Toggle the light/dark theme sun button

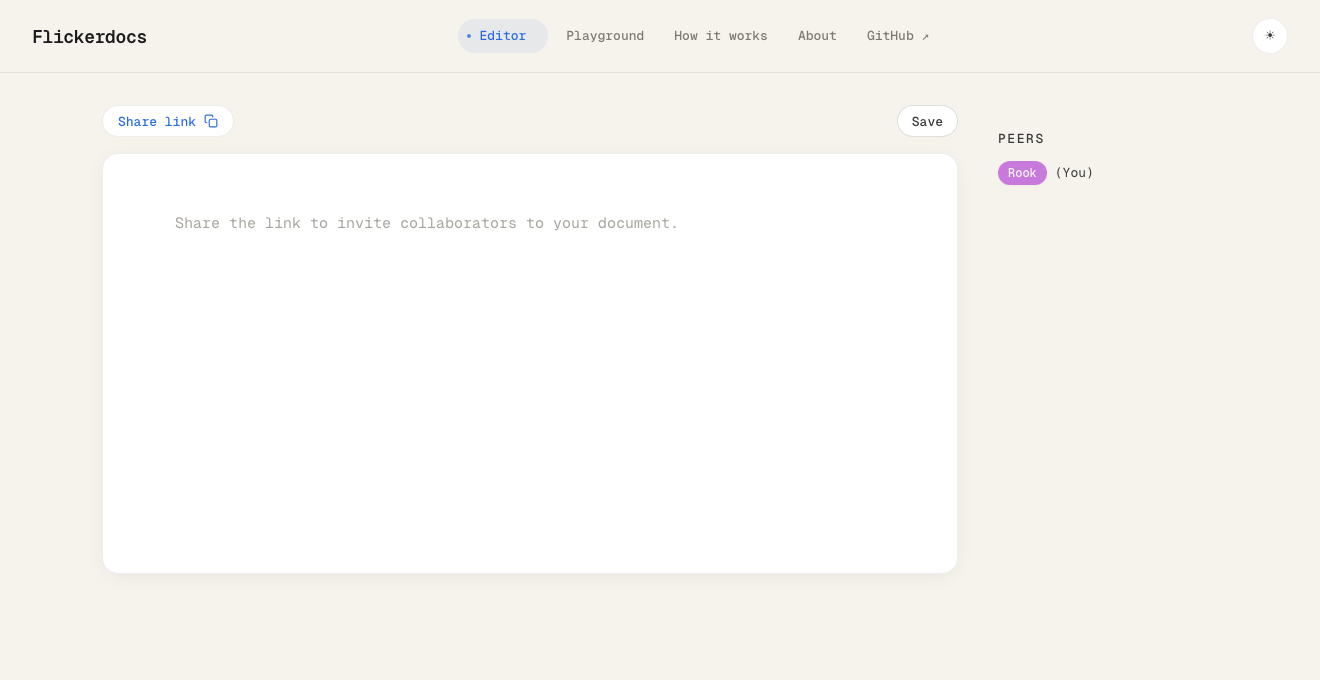click(x=1270, y=36)
